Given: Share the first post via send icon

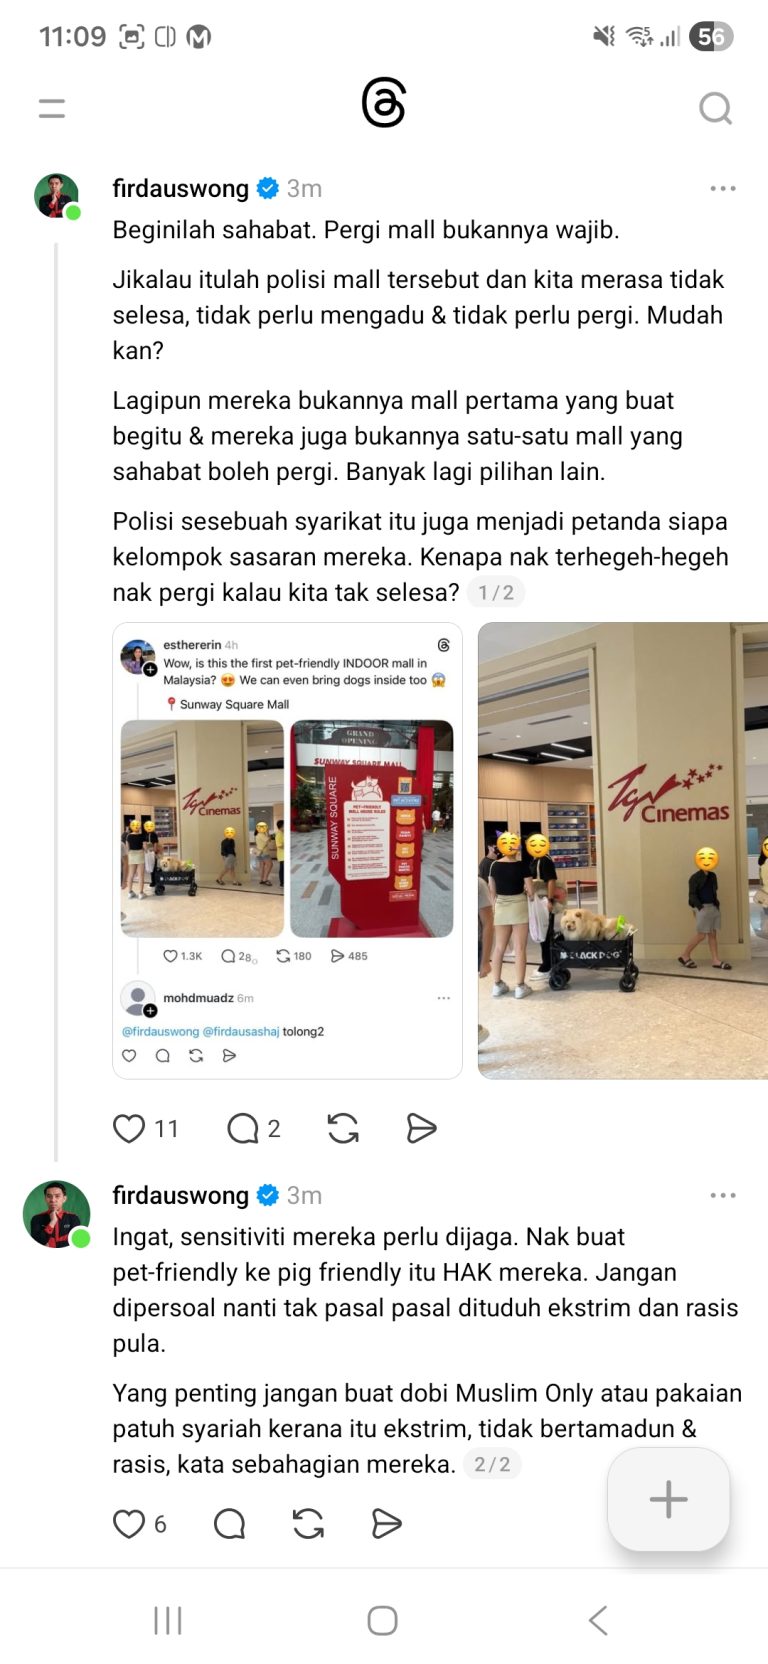Looking at the screenshot, I should click(421, 1128).
